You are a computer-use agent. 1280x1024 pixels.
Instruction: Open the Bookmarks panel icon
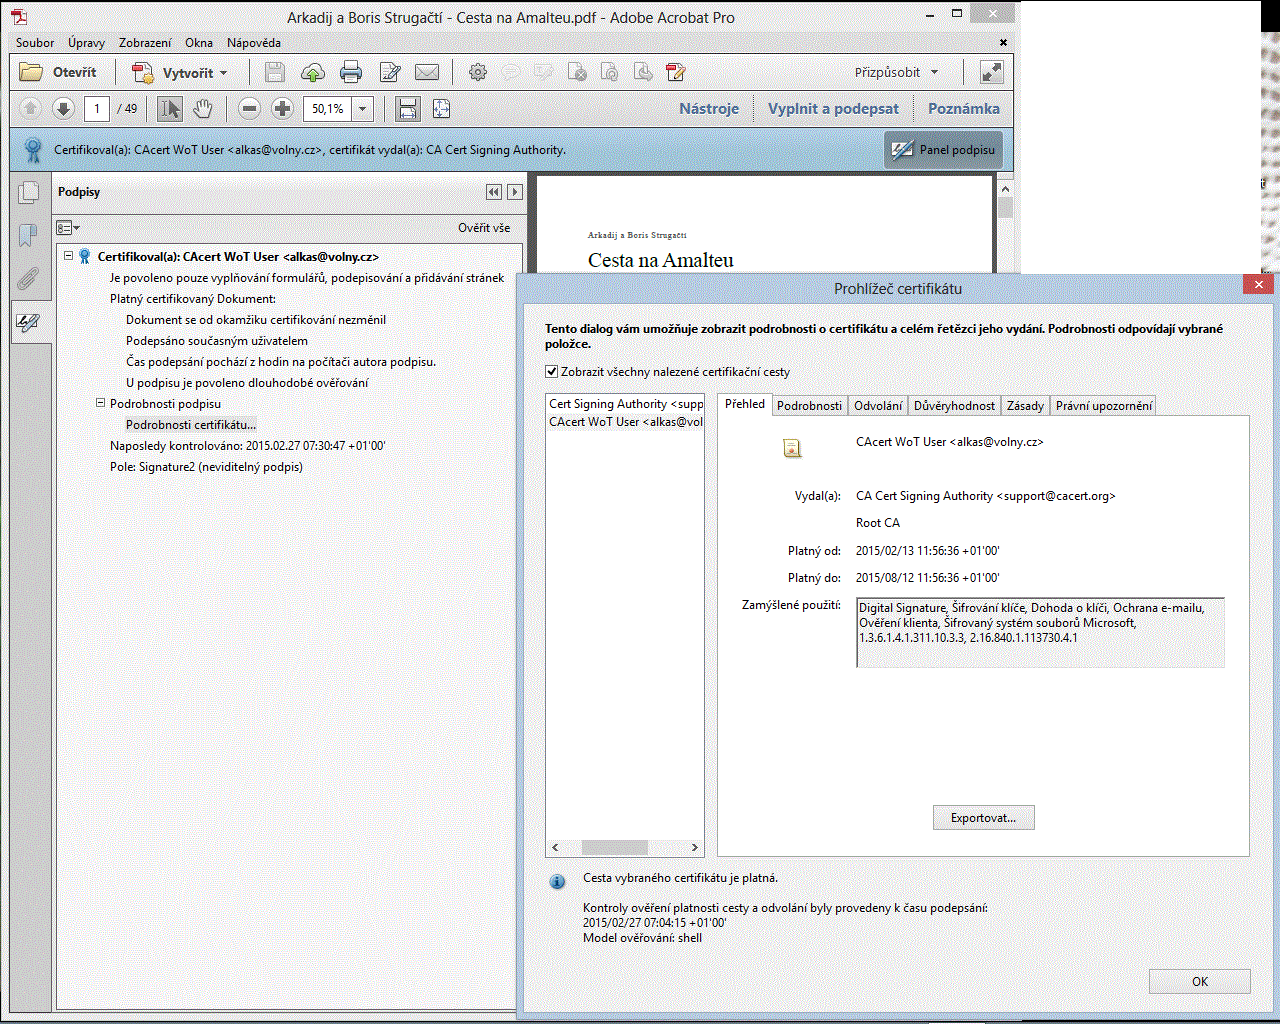(28, 235)
